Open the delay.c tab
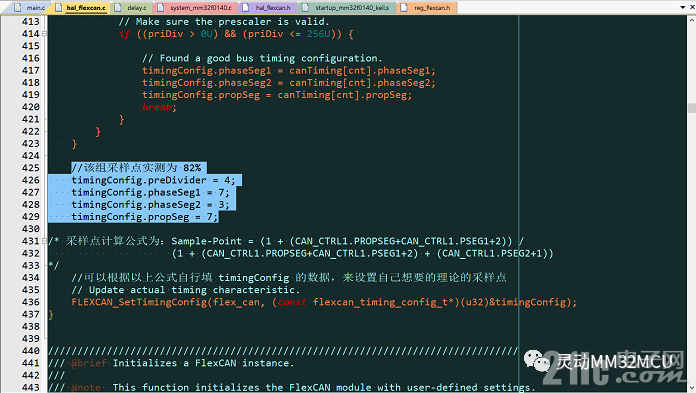The height and width of the screenshot is (393, 696). (x=131, y=8)
